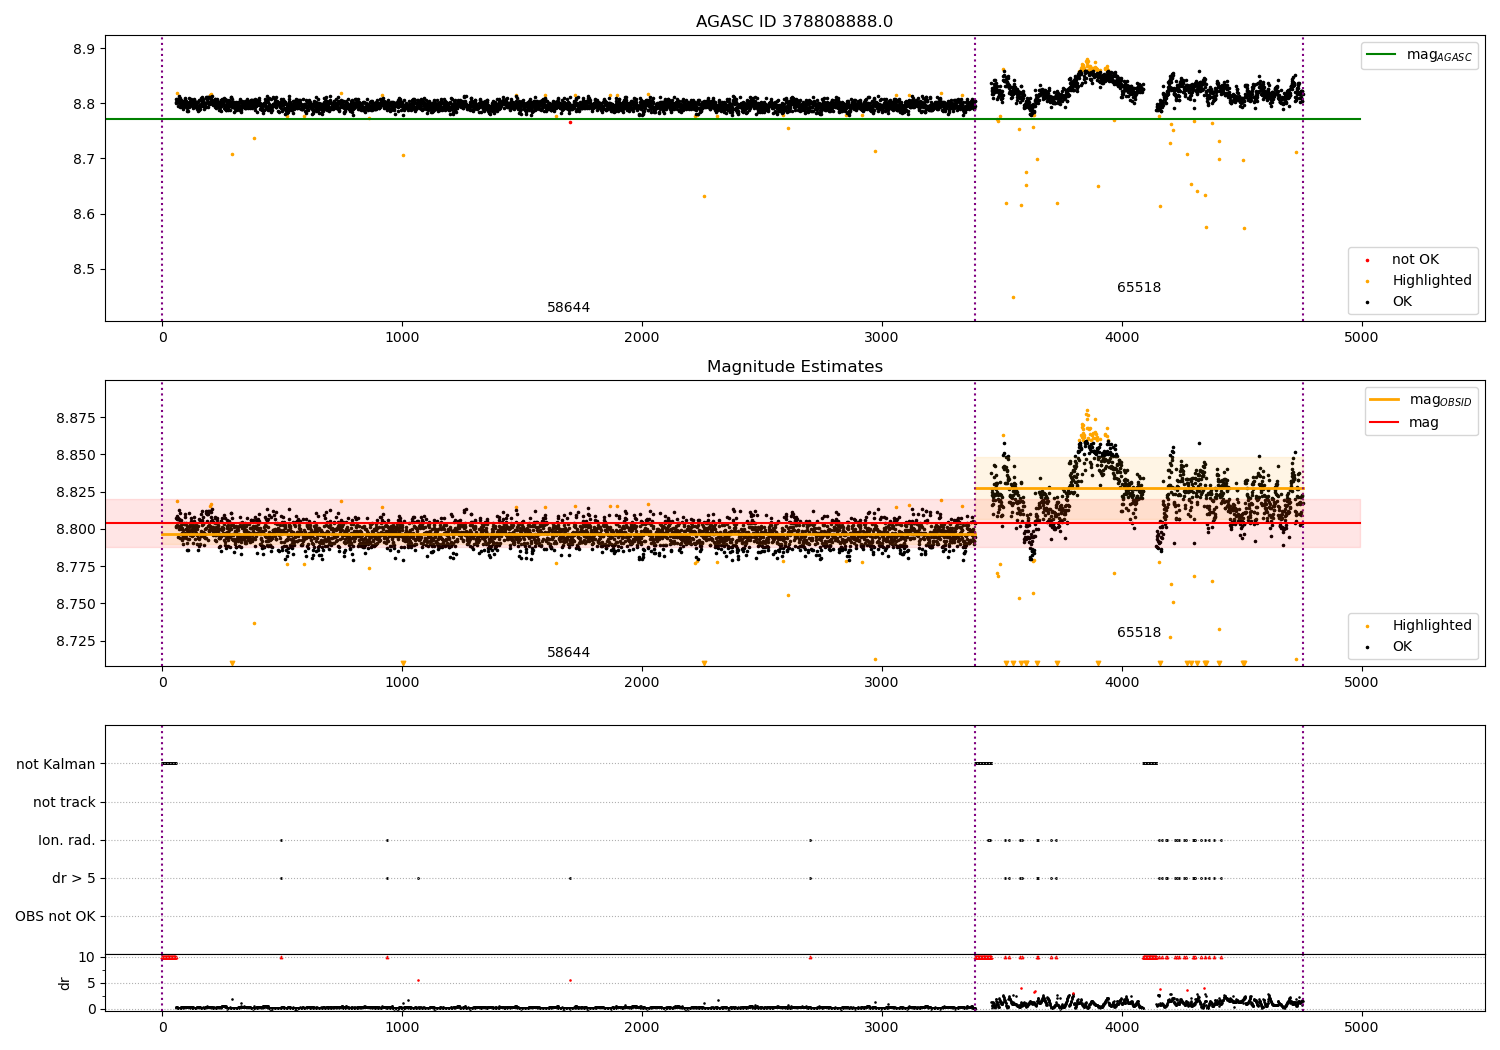Image resolution: width=1500 pixels, height=1050 pixels.
Task: Click the 'OBS not OK' axis label
Action: coord(55,917)
